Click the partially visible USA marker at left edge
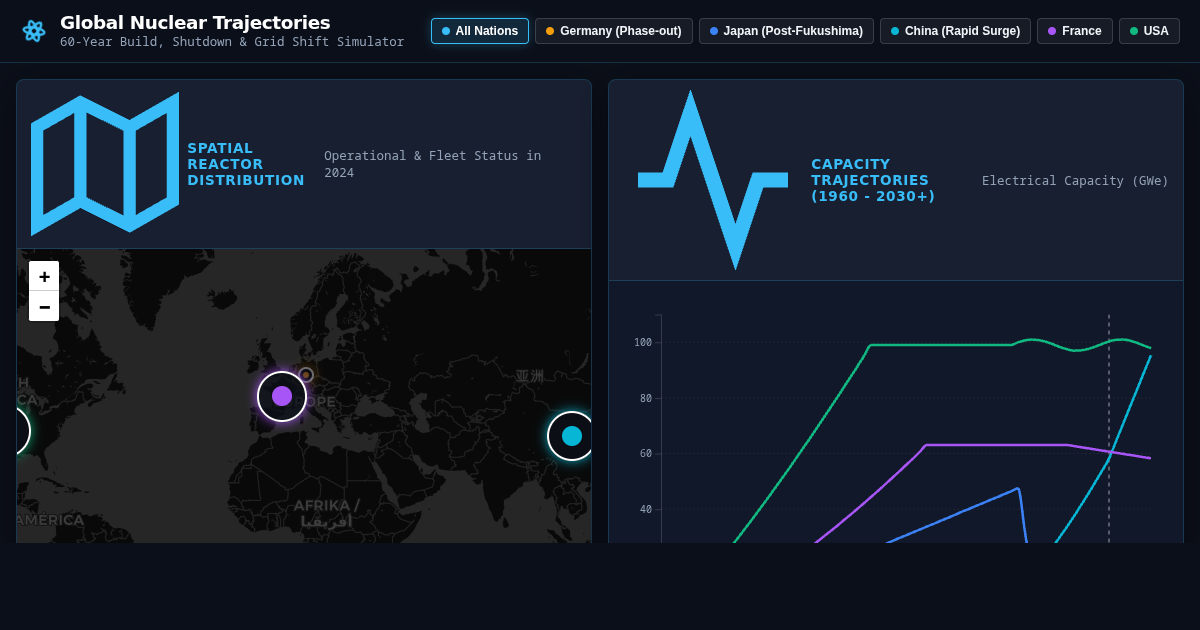Screen dimensions: 1200x630 22,431
